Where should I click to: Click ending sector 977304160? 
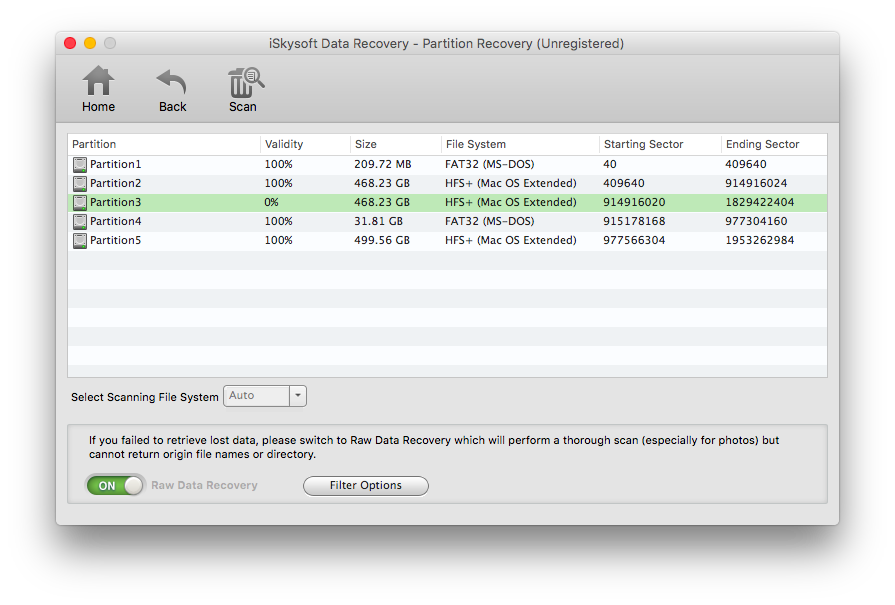point(756,221)
